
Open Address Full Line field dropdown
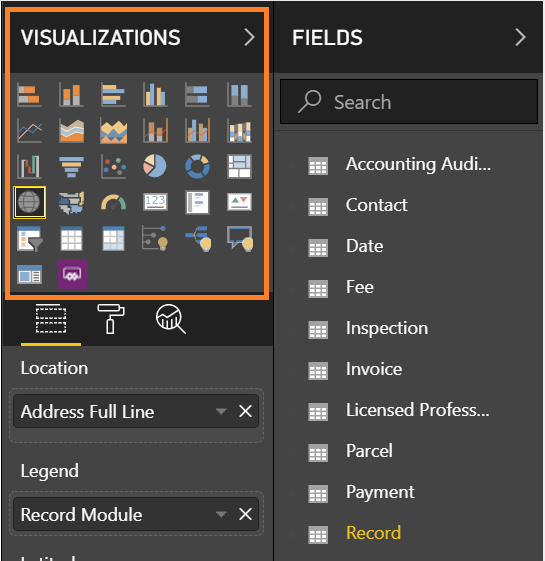[x=221, y=411]
